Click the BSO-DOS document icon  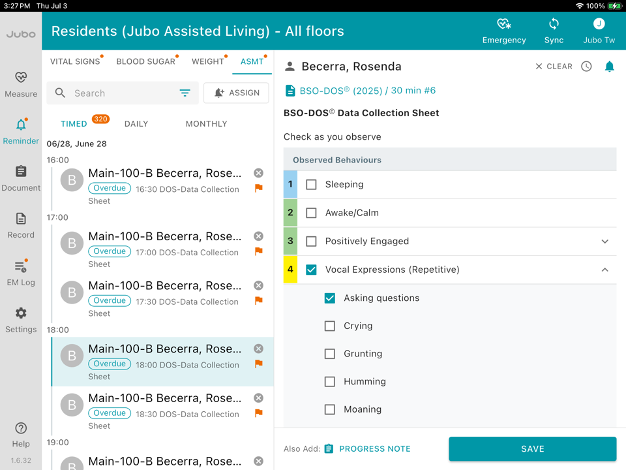coord(290,91)
